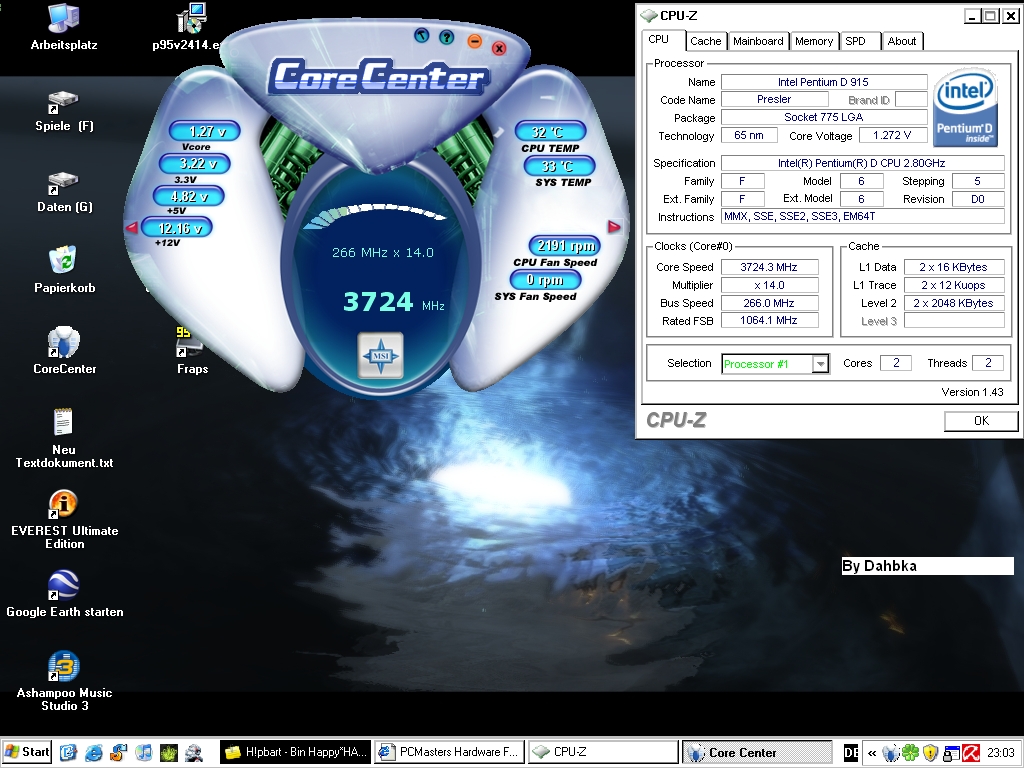Select the CPU tab in CPU-Z
This screenshot has width=1024, height=768.
pos(663,40)
